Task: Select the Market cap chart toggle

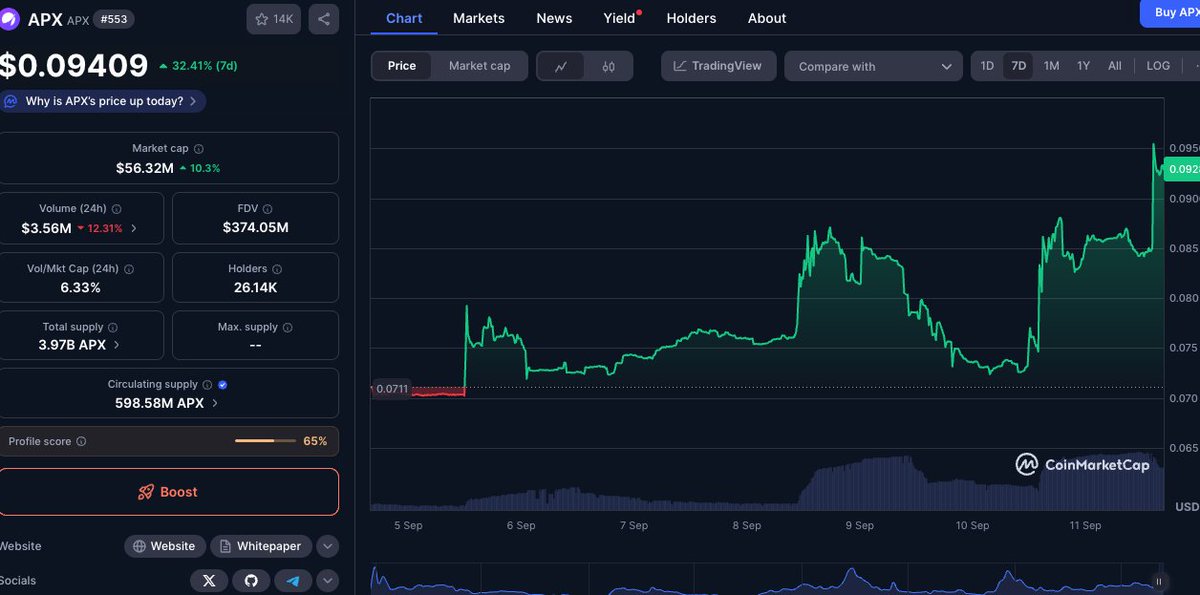Action: click(479, 66)
